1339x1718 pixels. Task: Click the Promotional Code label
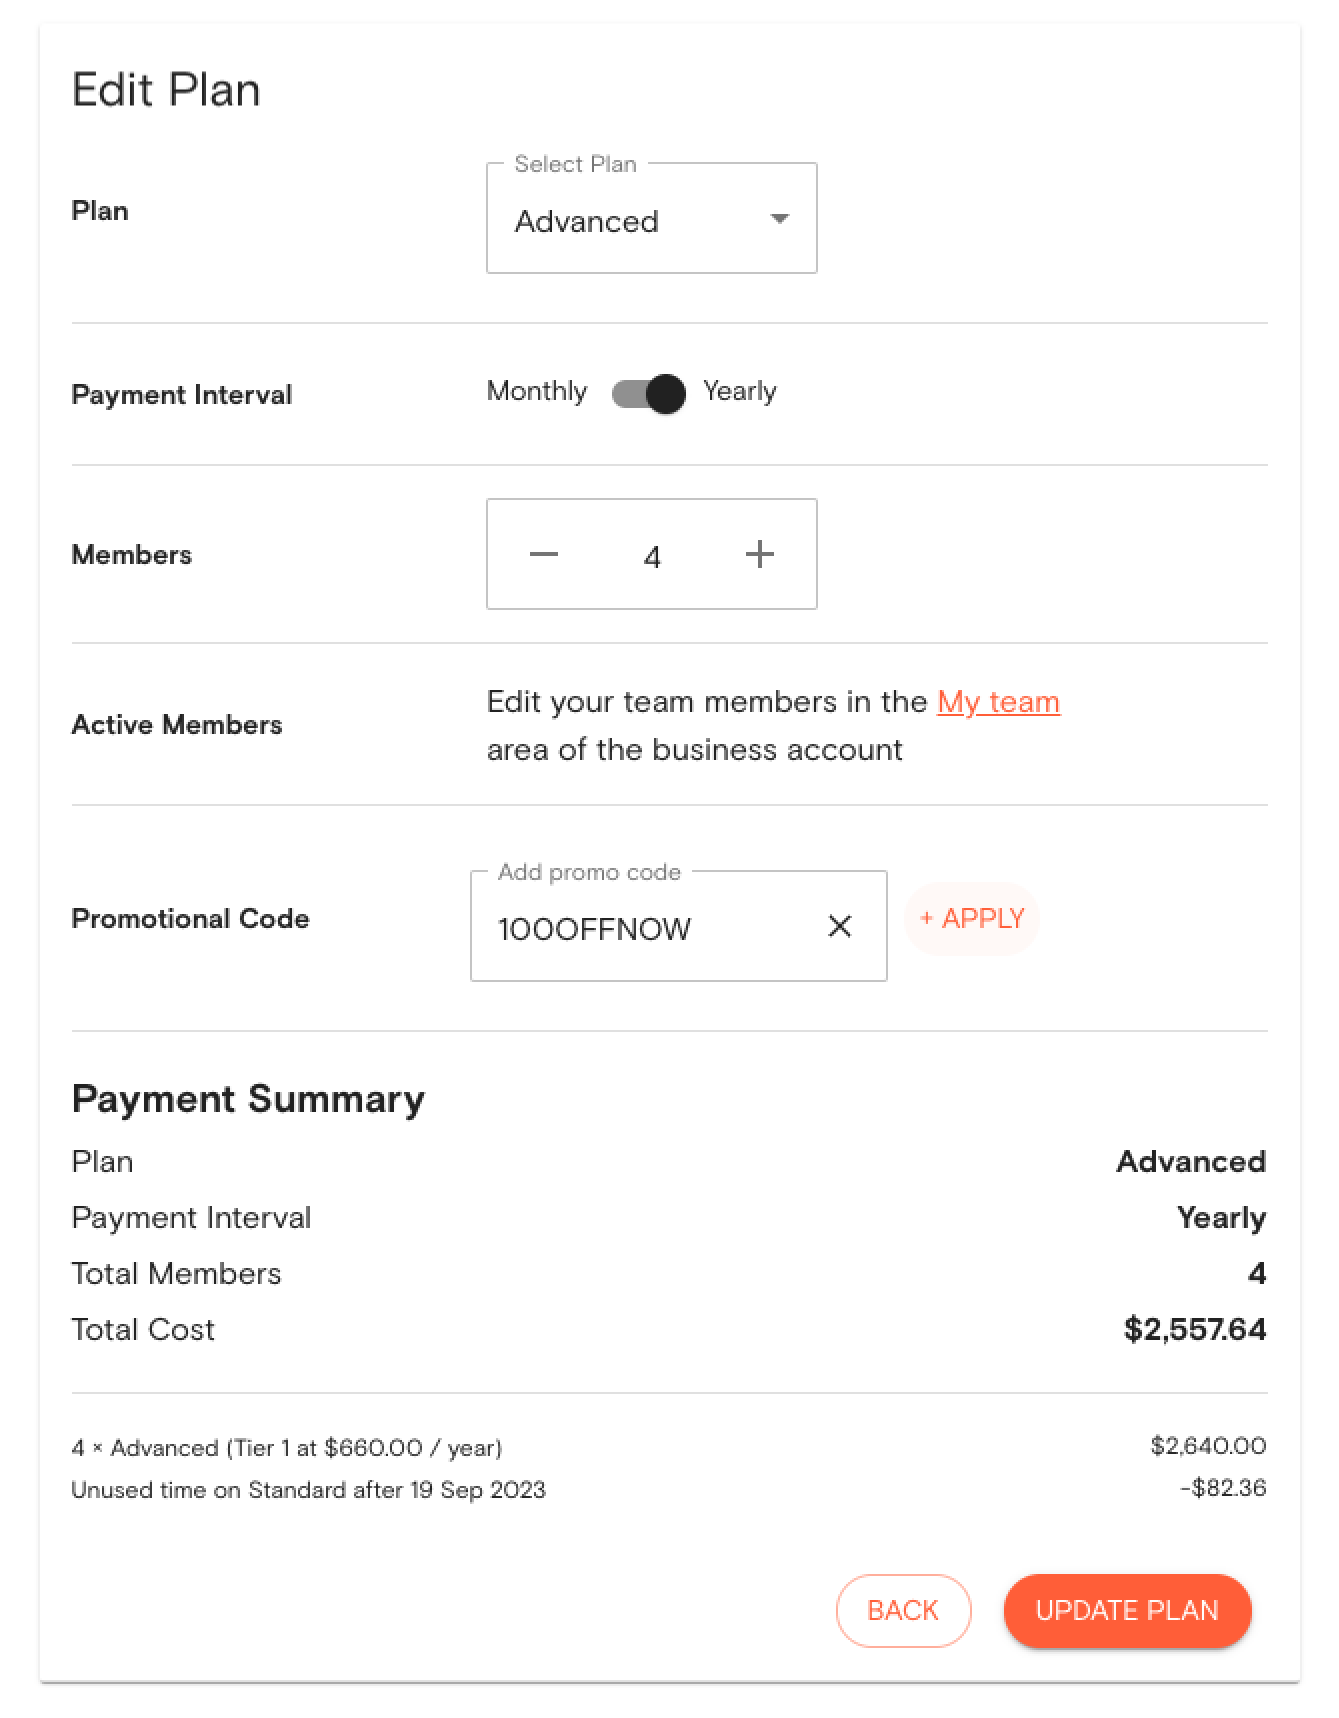(190, 918)
